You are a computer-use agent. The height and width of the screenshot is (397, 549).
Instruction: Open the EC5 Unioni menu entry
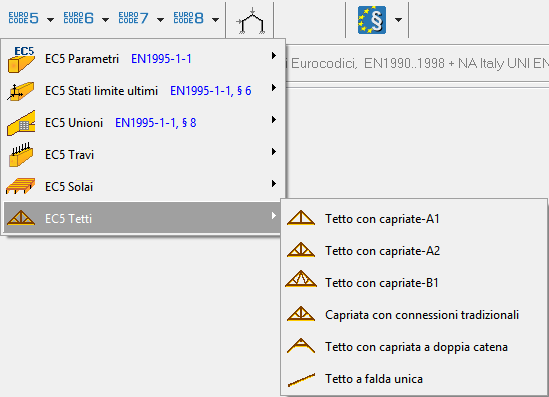click(143, 123)
